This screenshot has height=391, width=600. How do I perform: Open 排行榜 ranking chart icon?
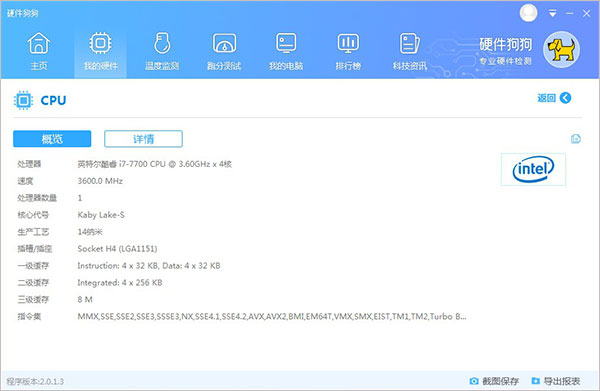pos(348,43)
